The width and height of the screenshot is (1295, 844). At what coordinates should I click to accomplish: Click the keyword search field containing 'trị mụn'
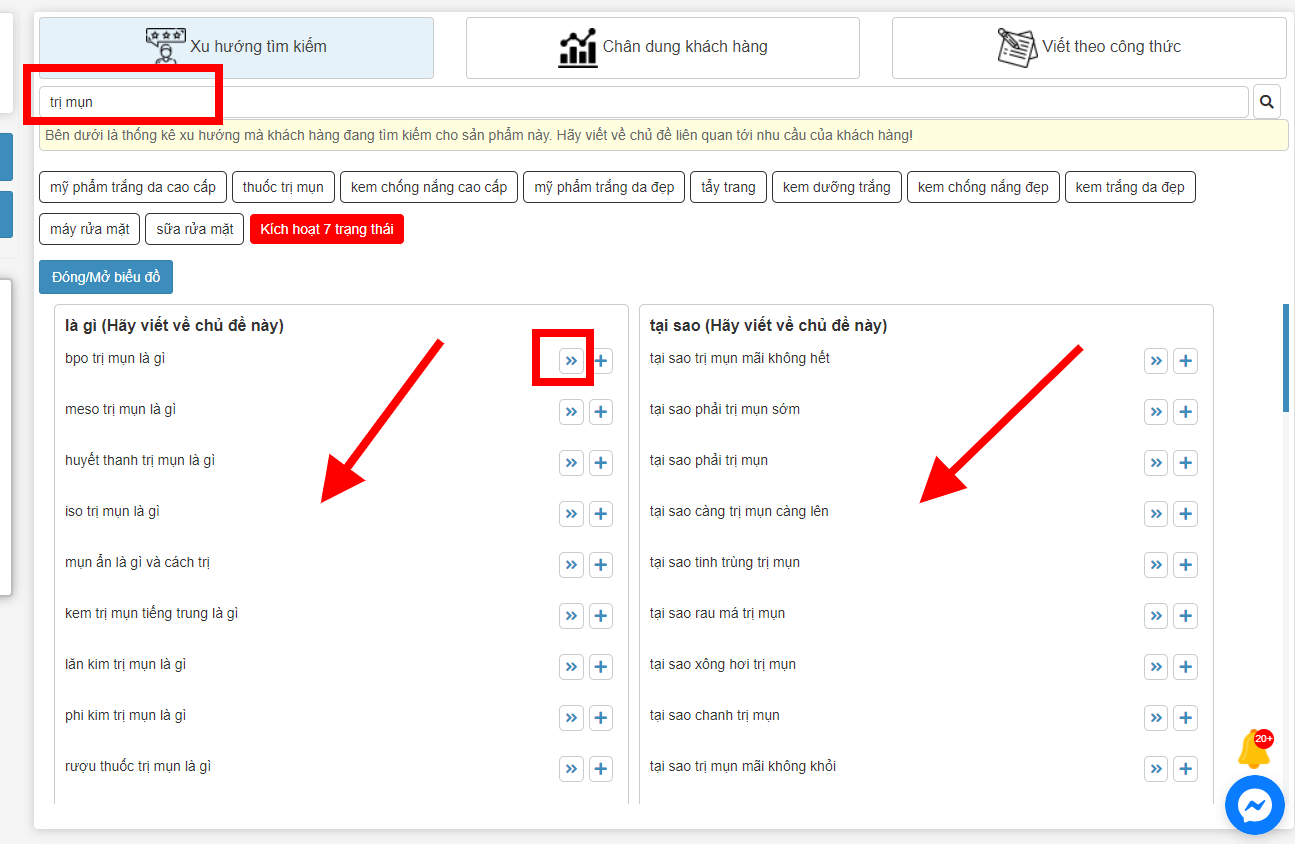(x=644, y=102)
